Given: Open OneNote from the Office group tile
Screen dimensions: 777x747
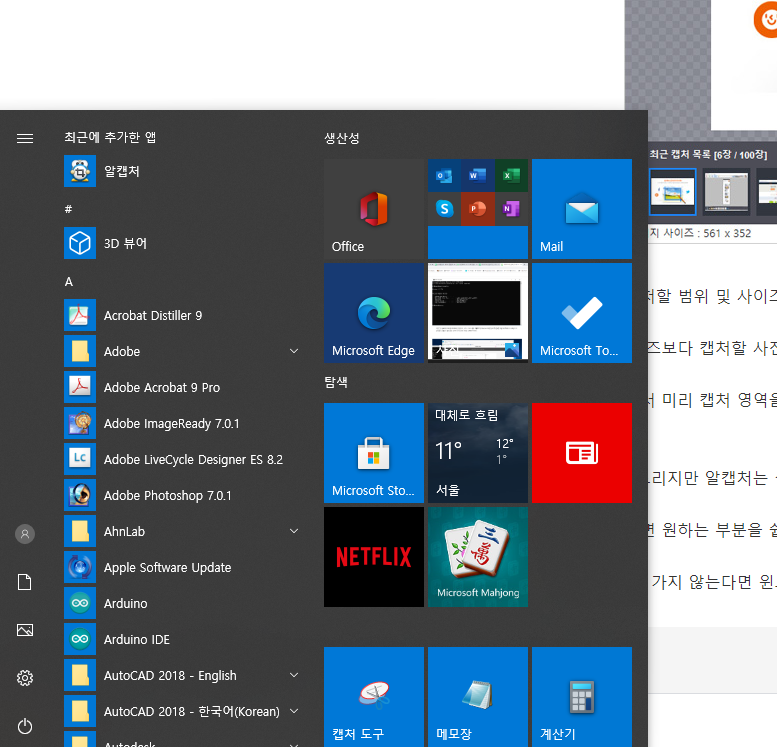Looking at the screenshot, I should click(x=511, y=209).
